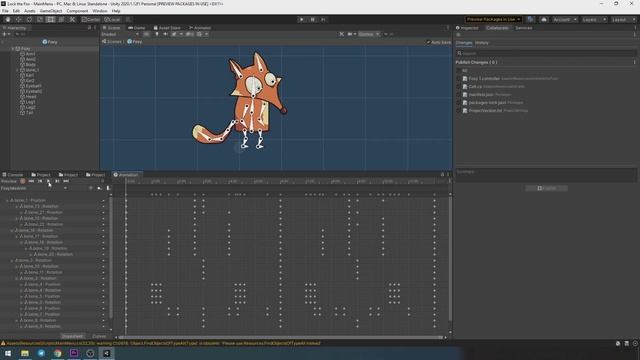Open the Window menu
Viewport: 640px width, 360px height.
point(100,11)
